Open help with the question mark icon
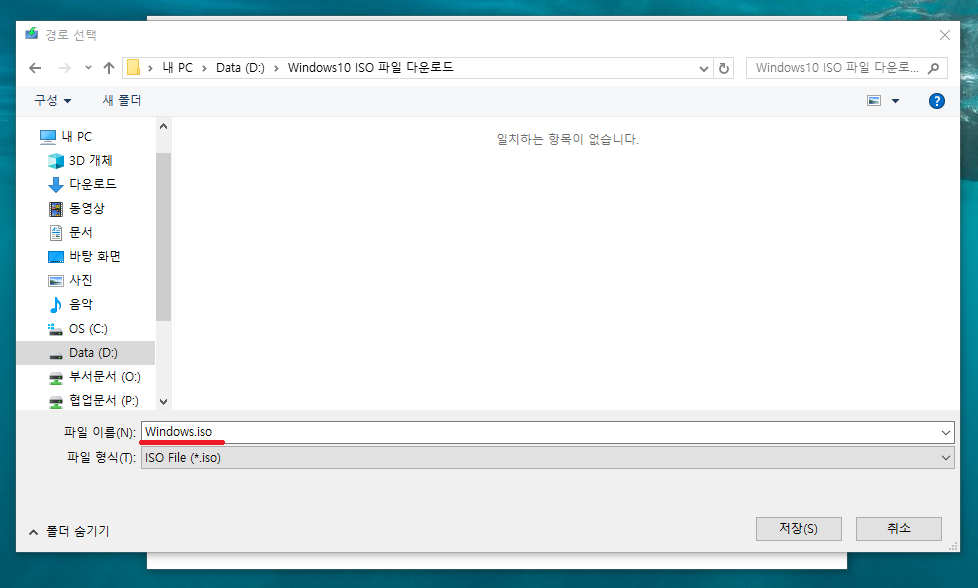This screenshot has width=978, height=588. pyautogui.click(x=936, y=101)
